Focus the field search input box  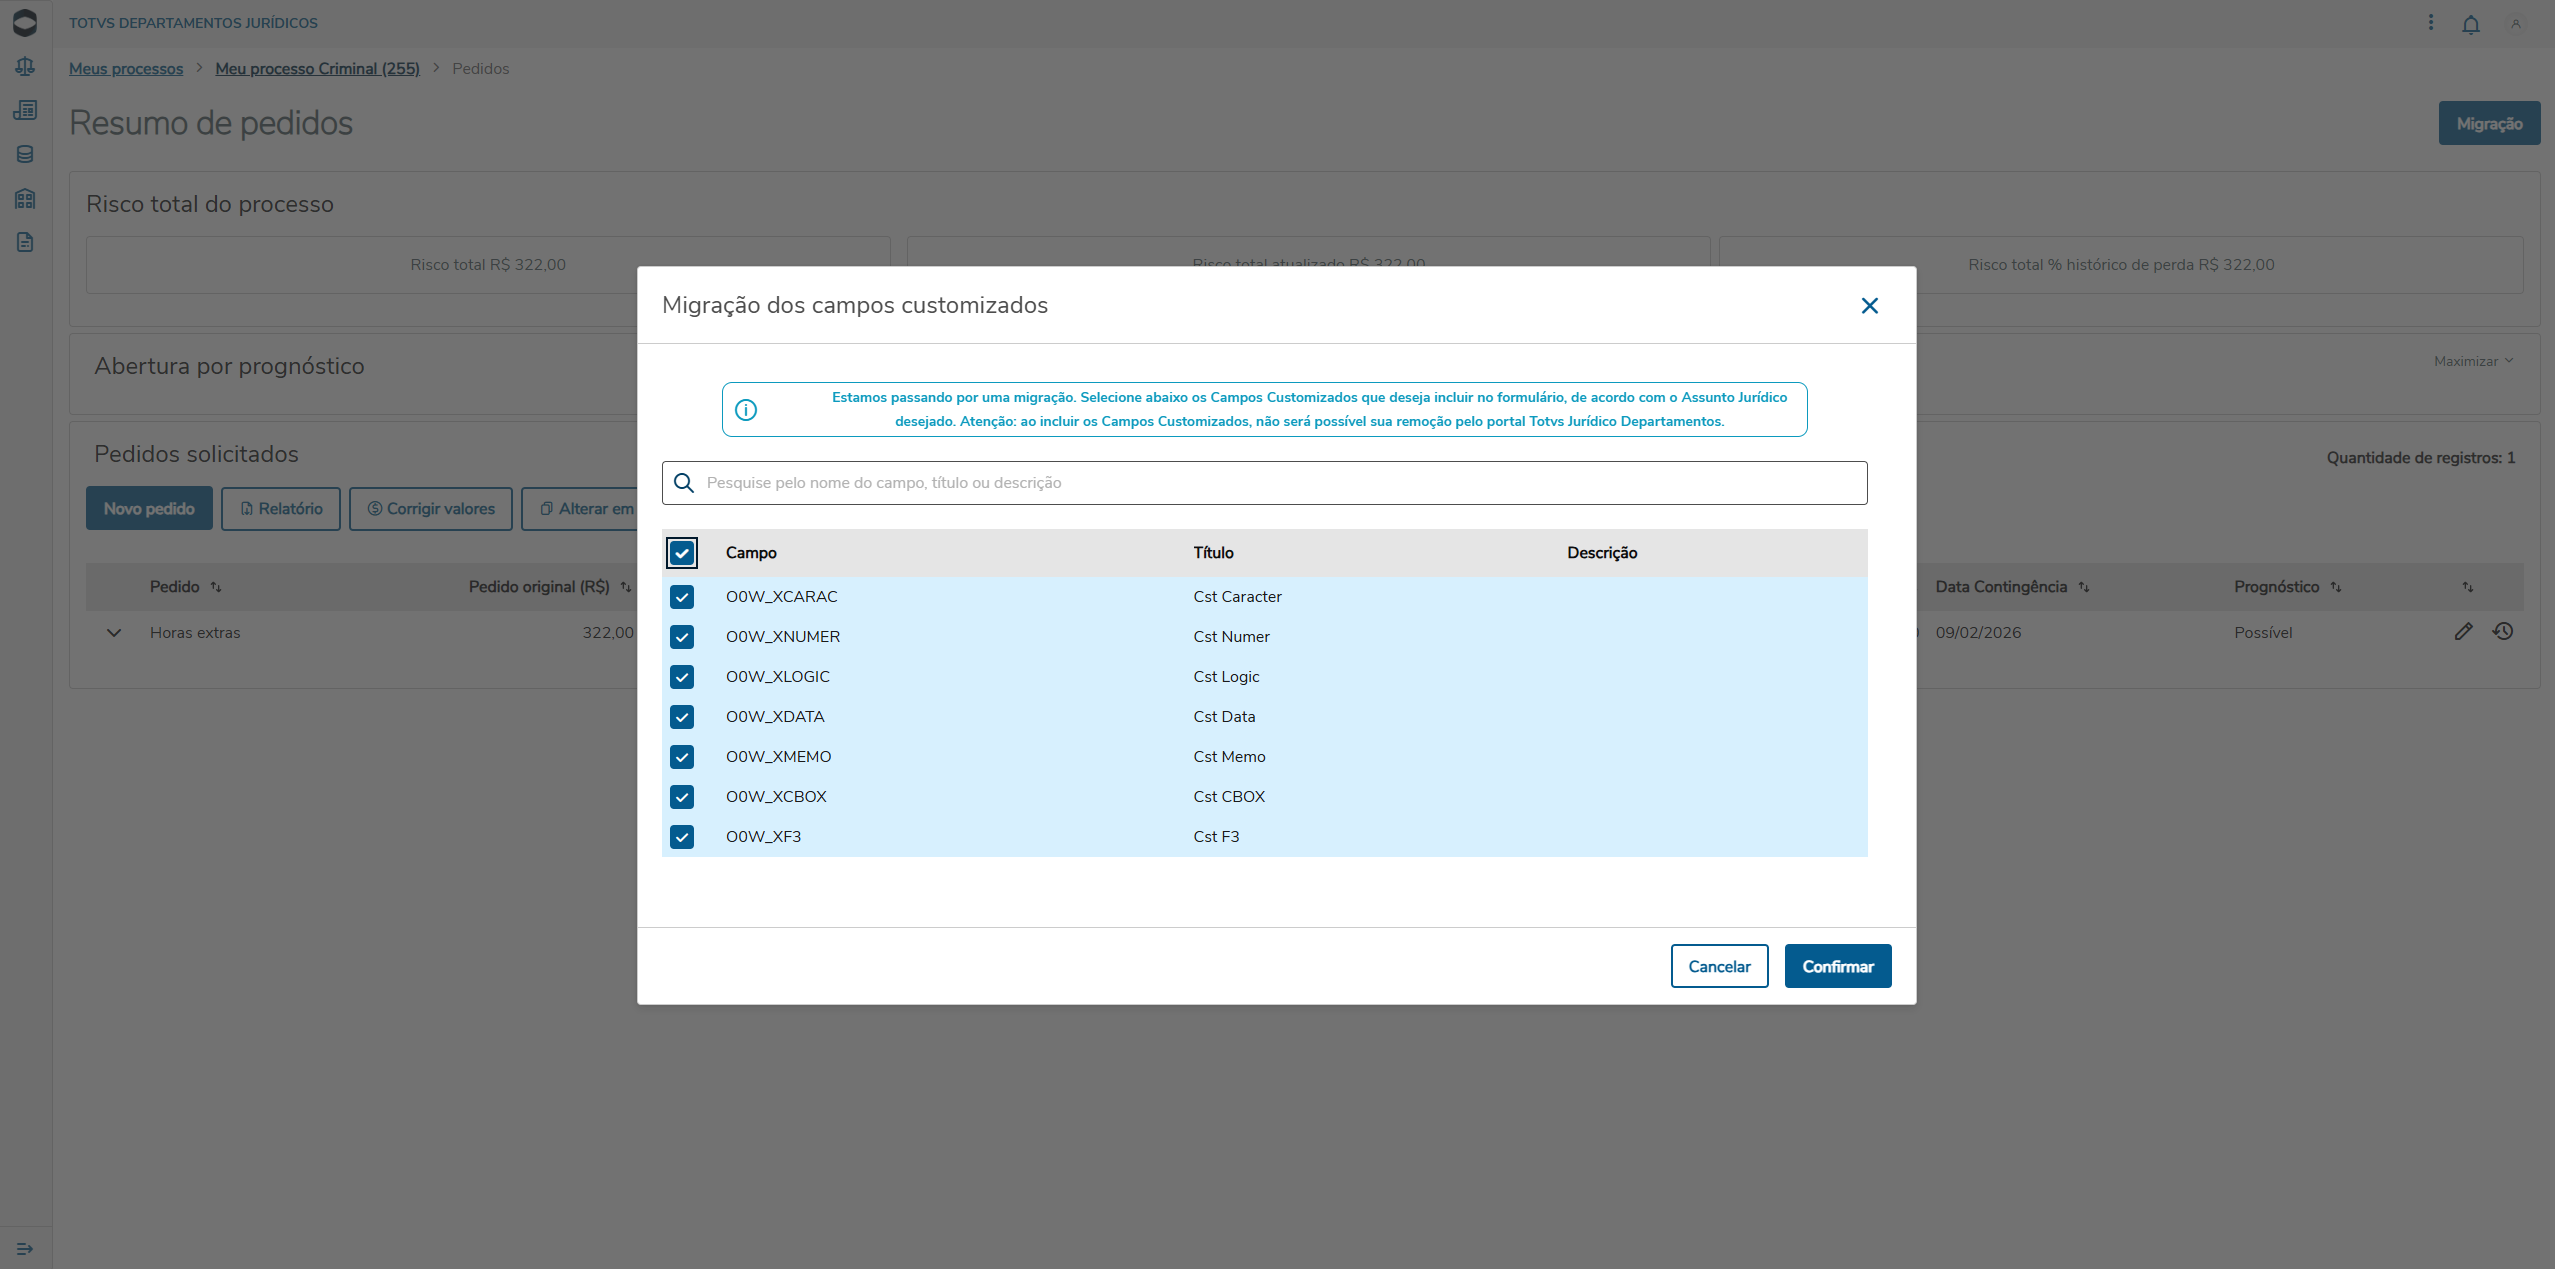tap(1280, 483)
